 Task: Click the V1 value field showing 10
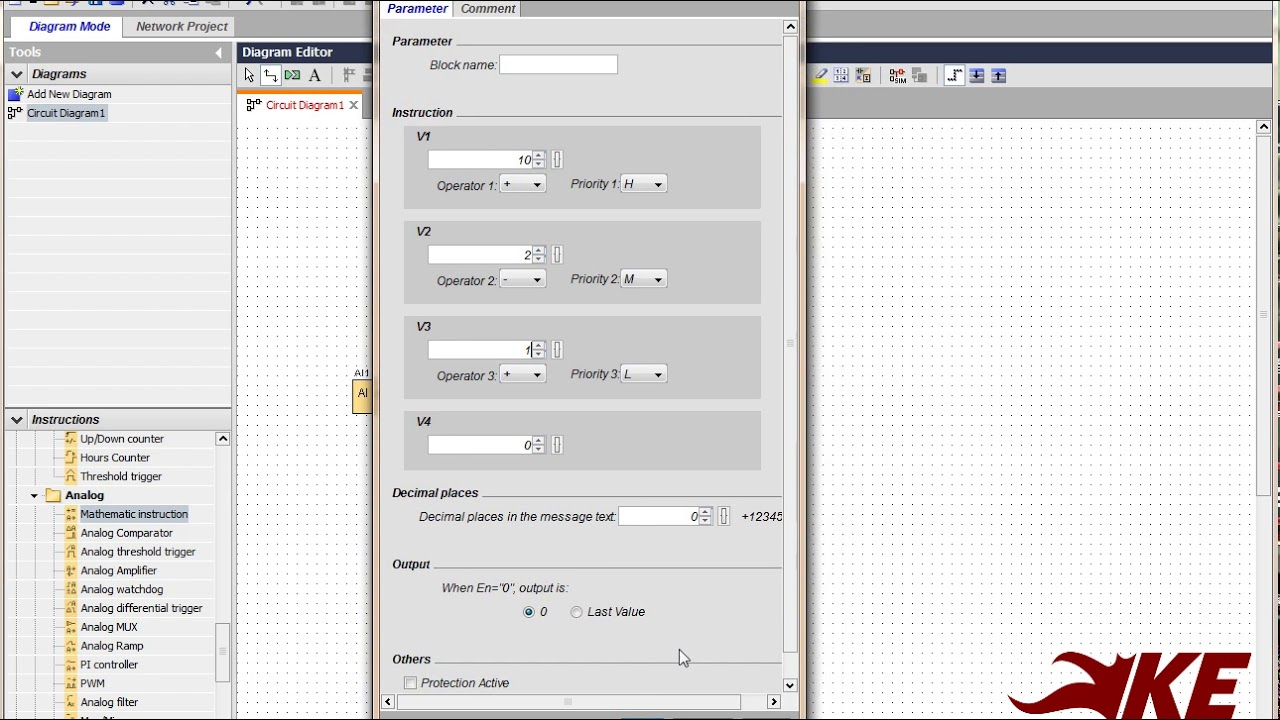[480, 160]
